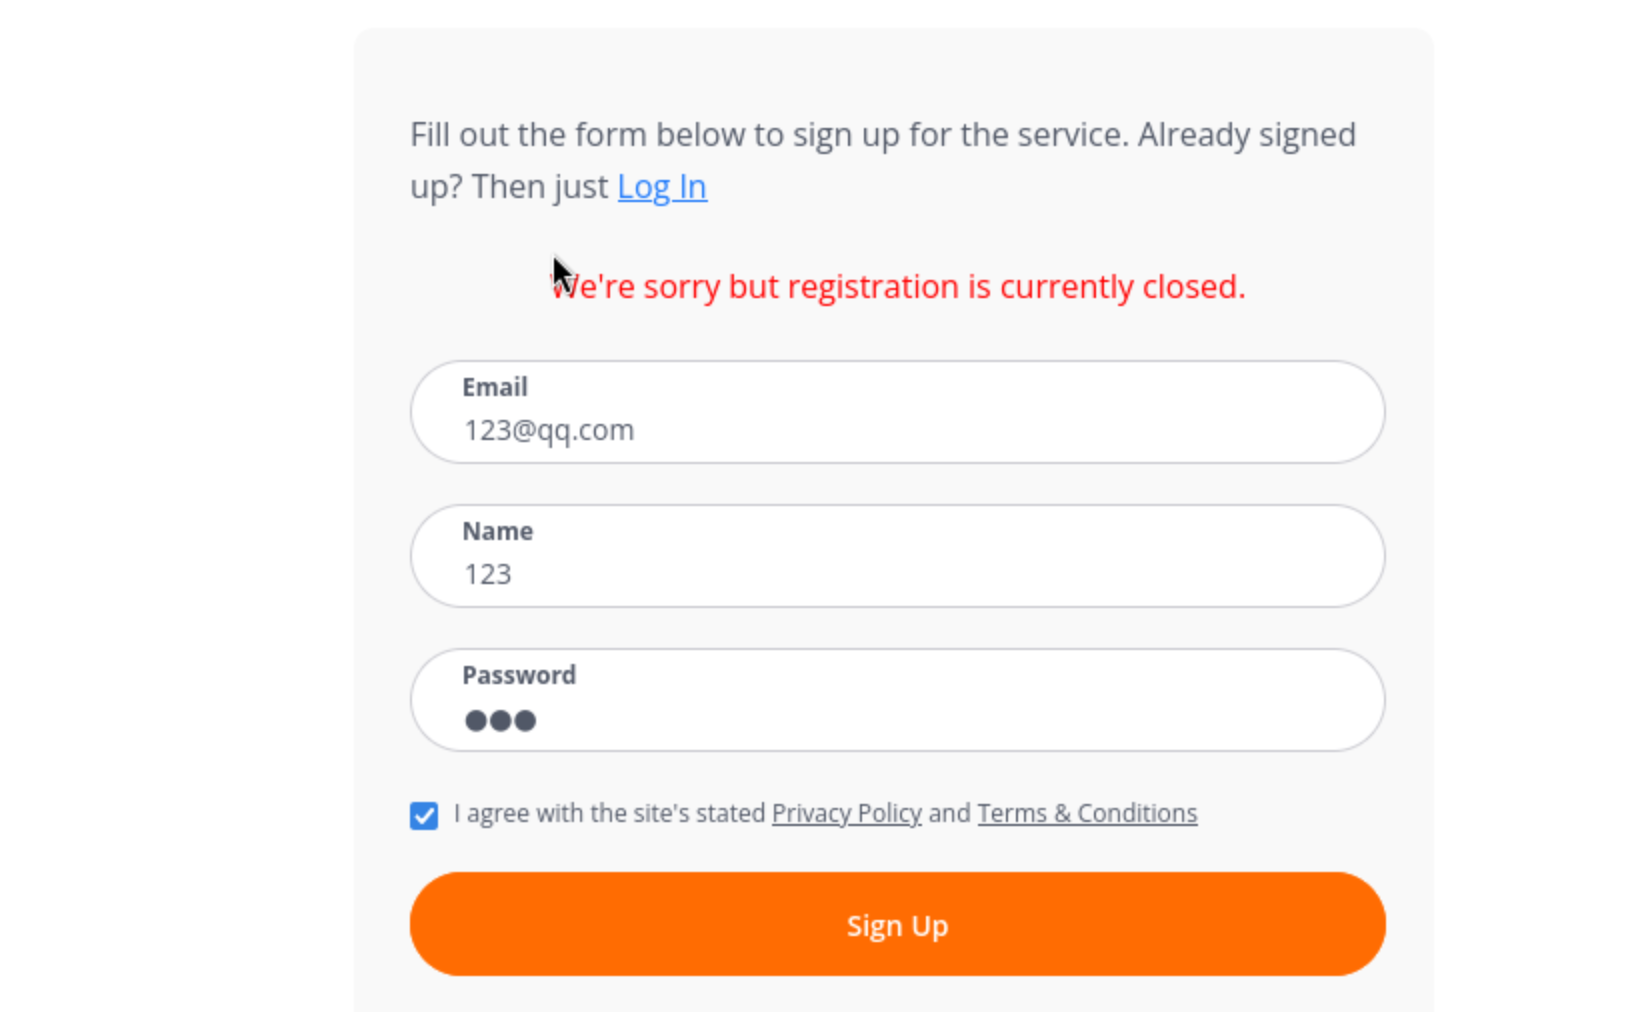1640x1012 pixels.
Task: Click the red registration closed error message
Action: 900,287
